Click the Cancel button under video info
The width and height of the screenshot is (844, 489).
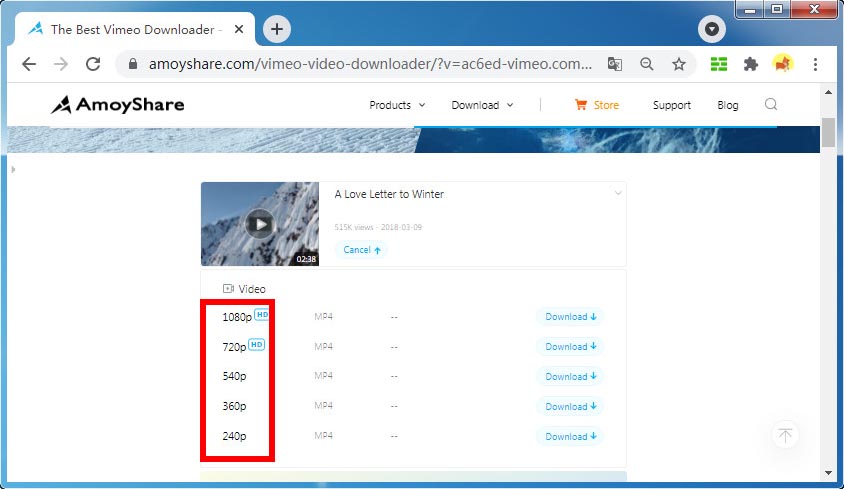click(x=361, y=250)
